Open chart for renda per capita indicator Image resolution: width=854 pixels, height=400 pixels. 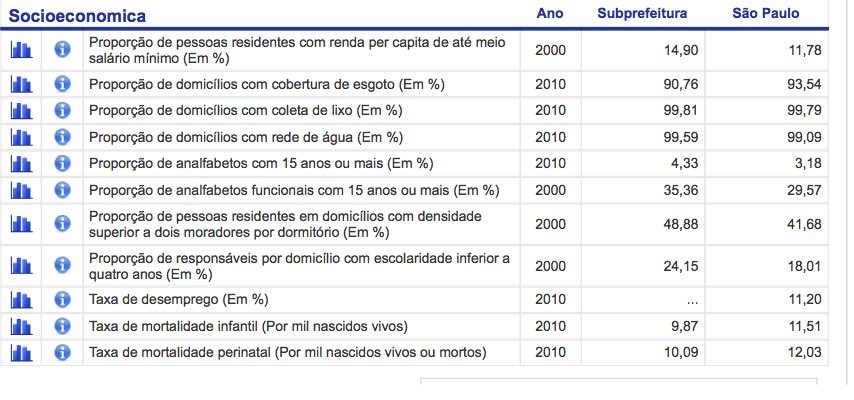pyautogui.click(x=21, y=50)
